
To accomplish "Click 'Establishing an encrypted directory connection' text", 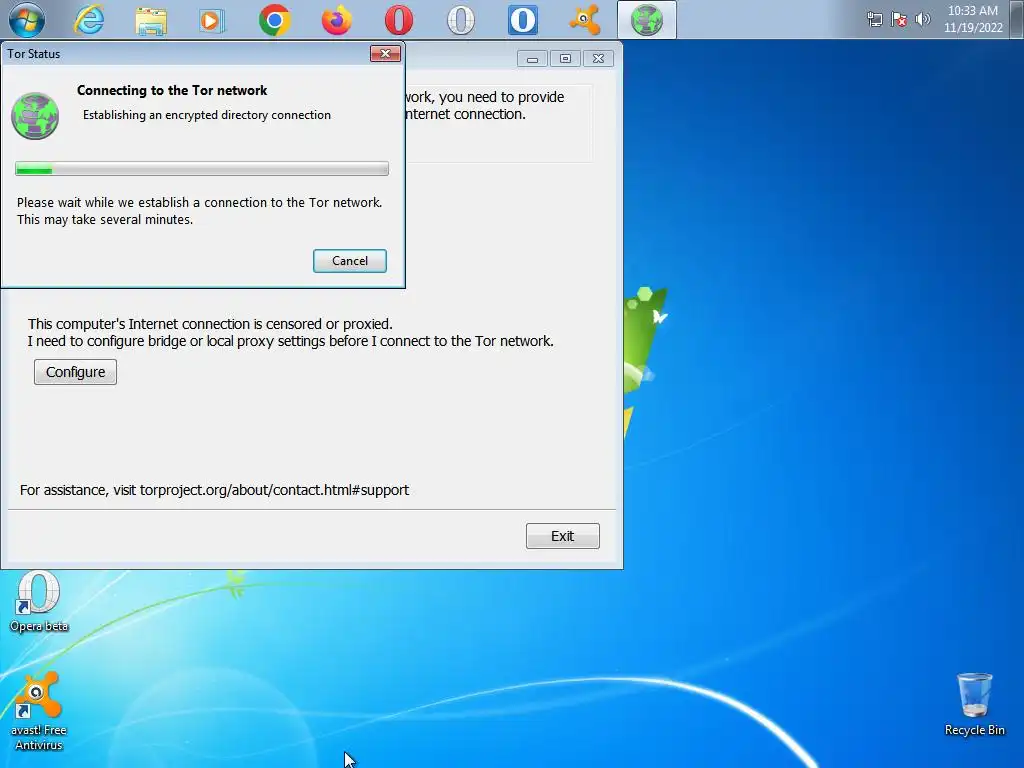I will 206,115.
